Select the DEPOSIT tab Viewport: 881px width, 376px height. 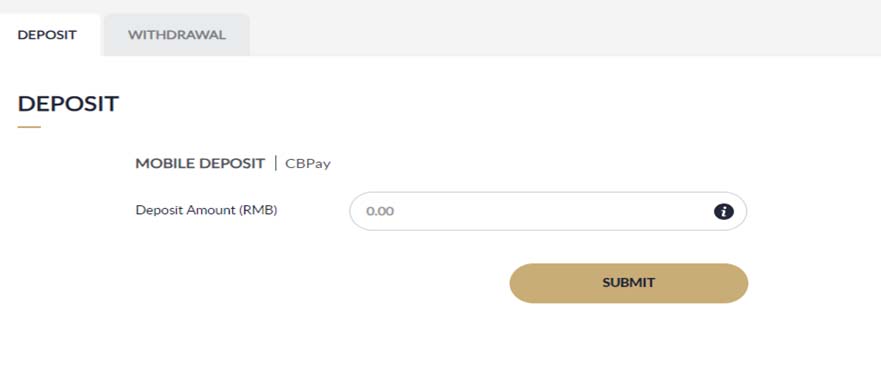tap(47, 35)
